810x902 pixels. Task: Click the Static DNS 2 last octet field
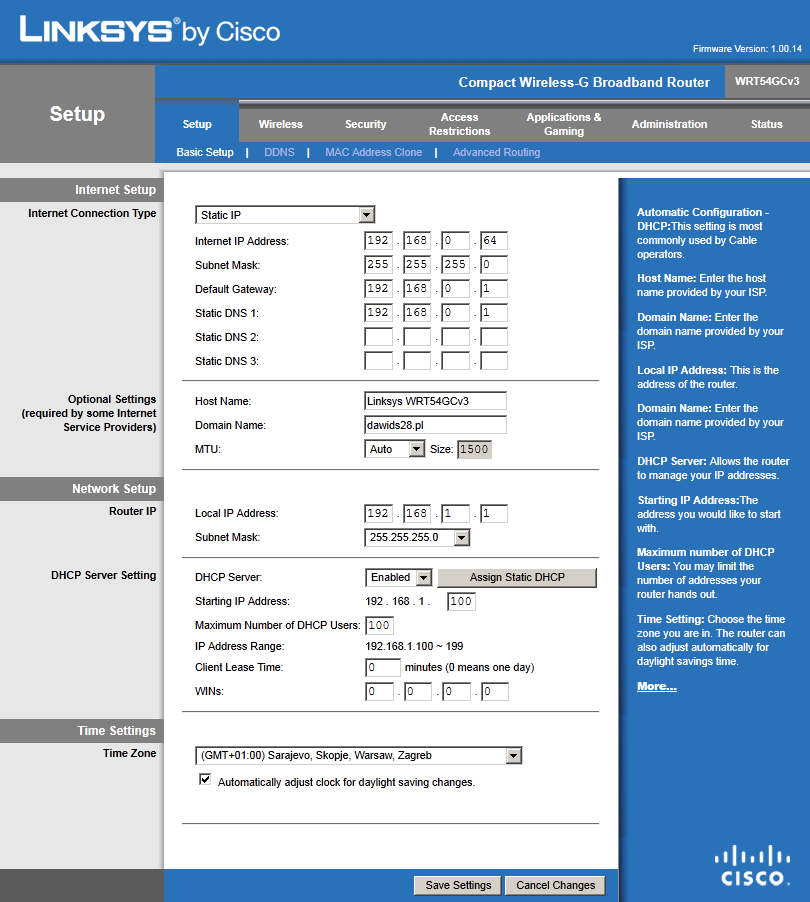[x=494, y=337]
